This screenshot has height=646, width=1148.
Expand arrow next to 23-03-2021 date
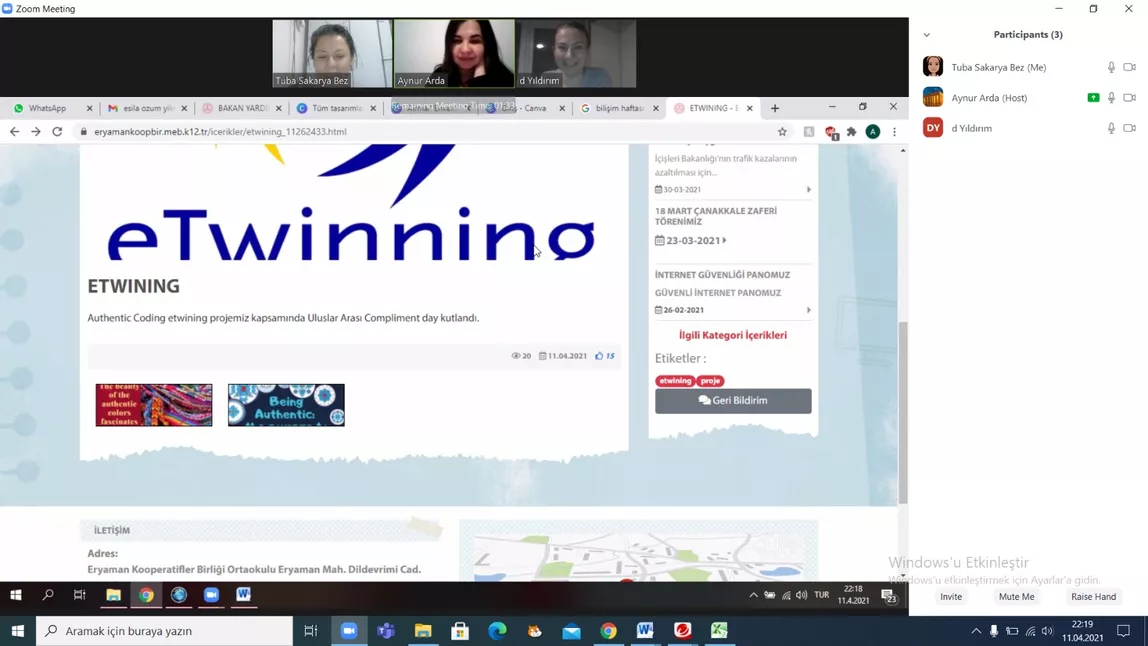724,240
